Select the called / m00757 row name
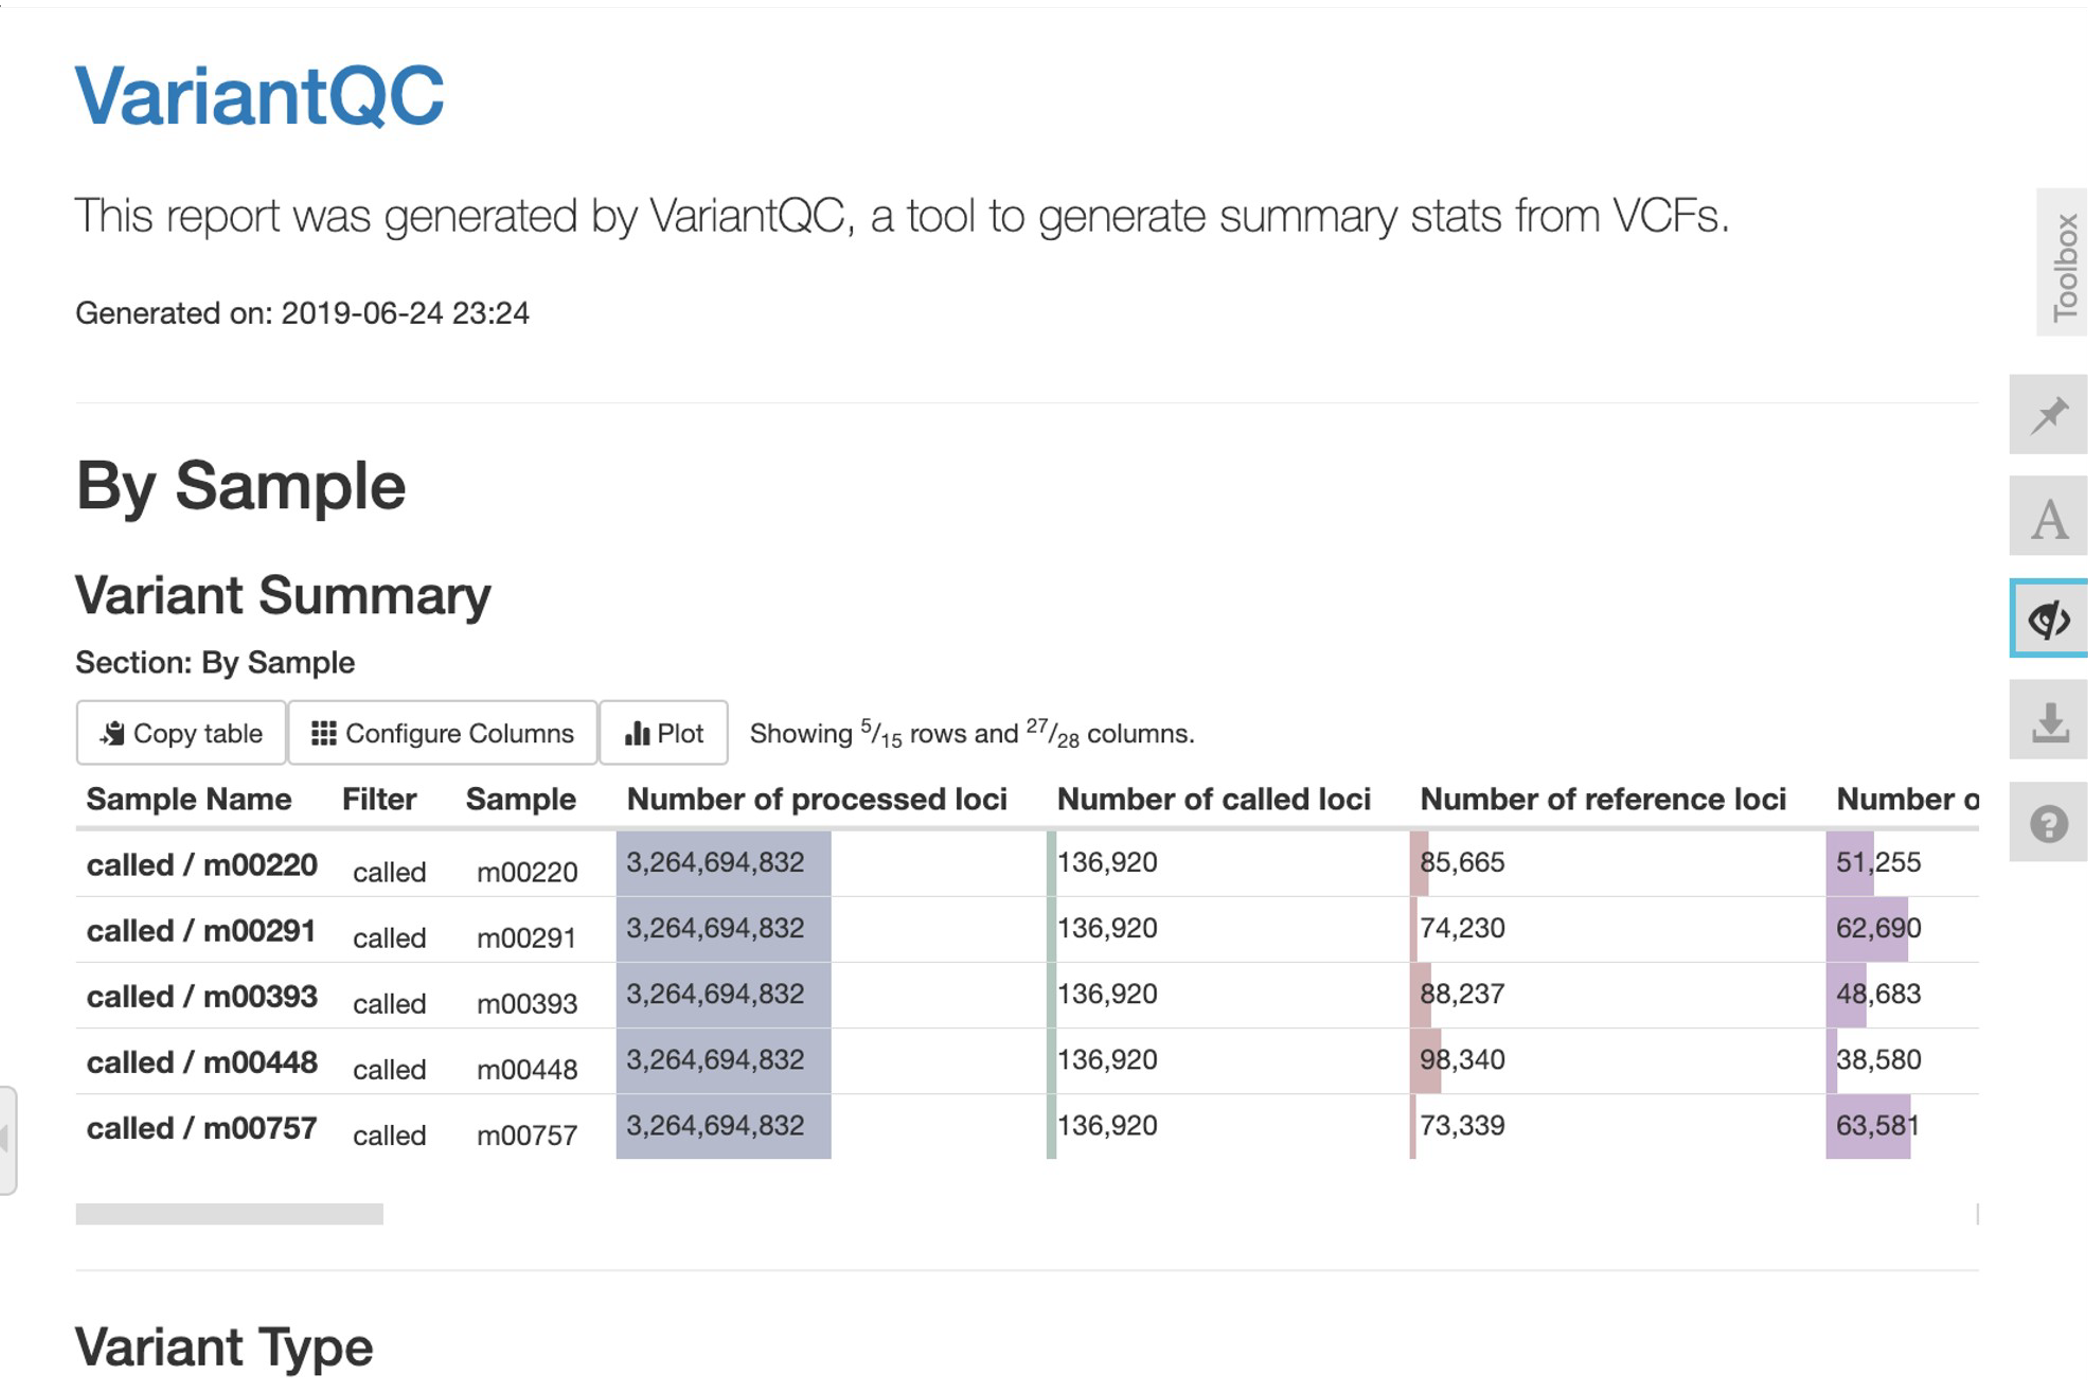This screenshot has width=2094, height=1384. (x=202, y=1128)
